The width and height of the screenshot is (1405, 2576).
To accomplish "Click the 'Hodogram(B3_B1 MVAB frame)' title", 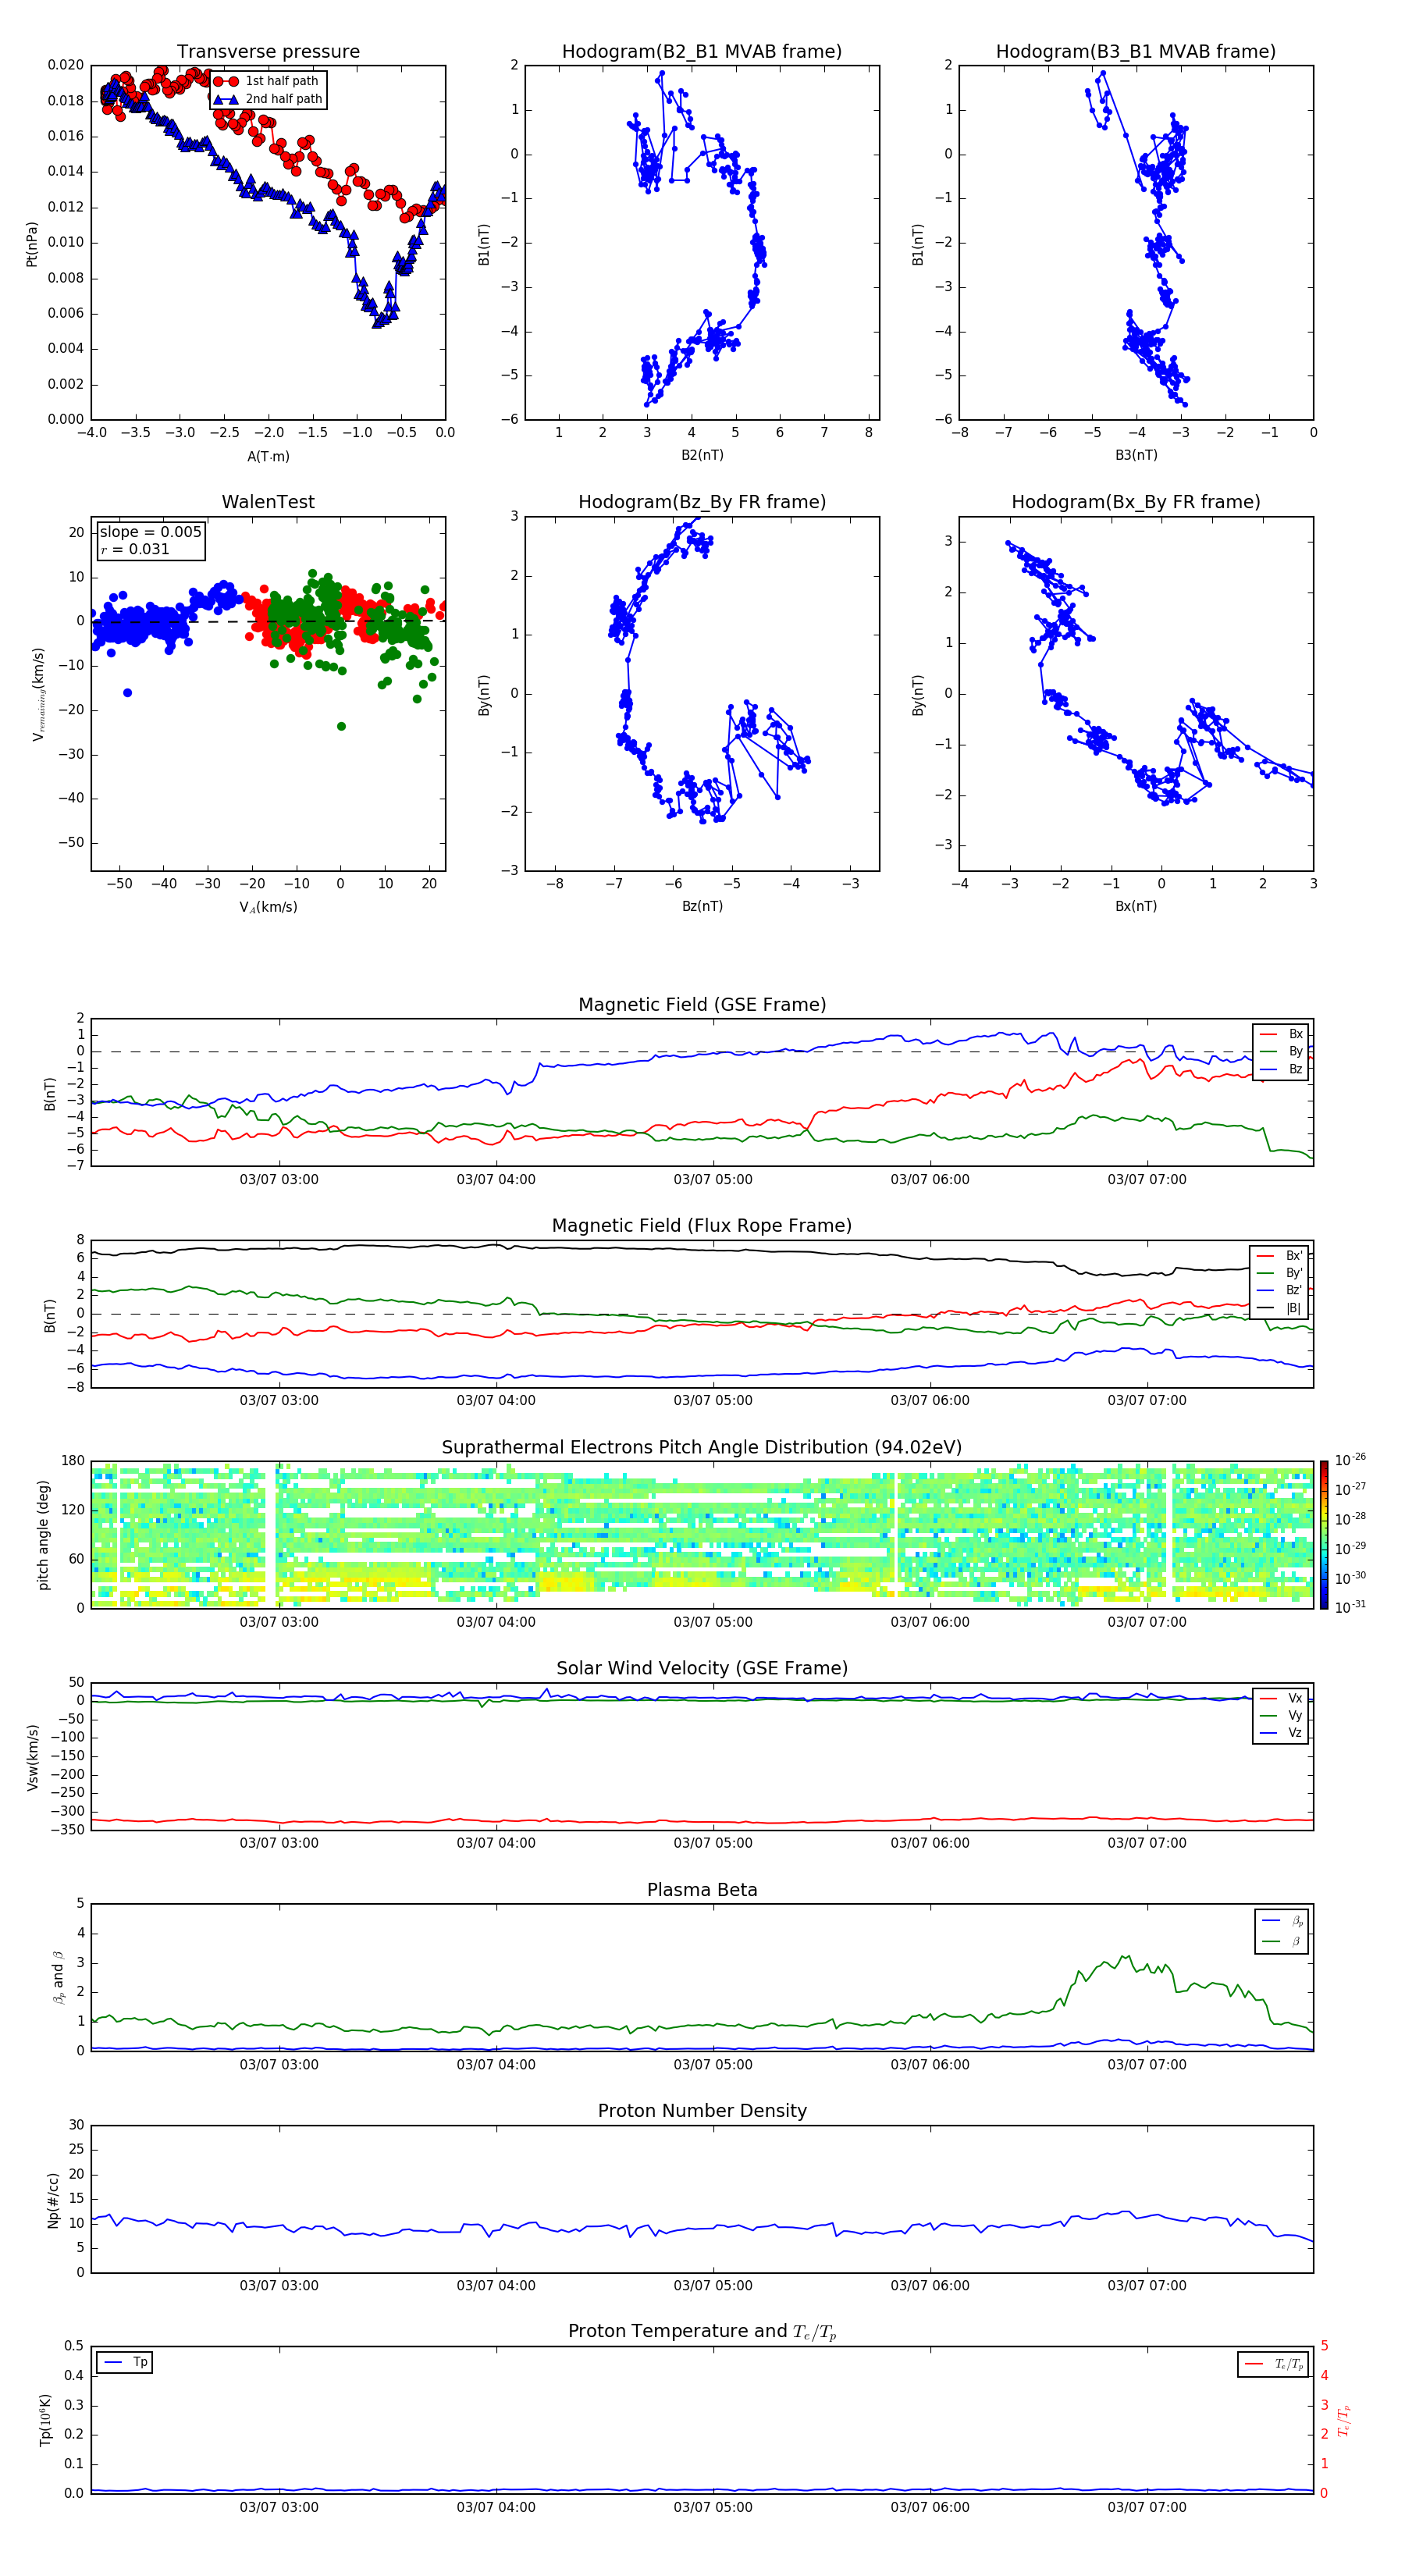I will tap(1136, 51).
